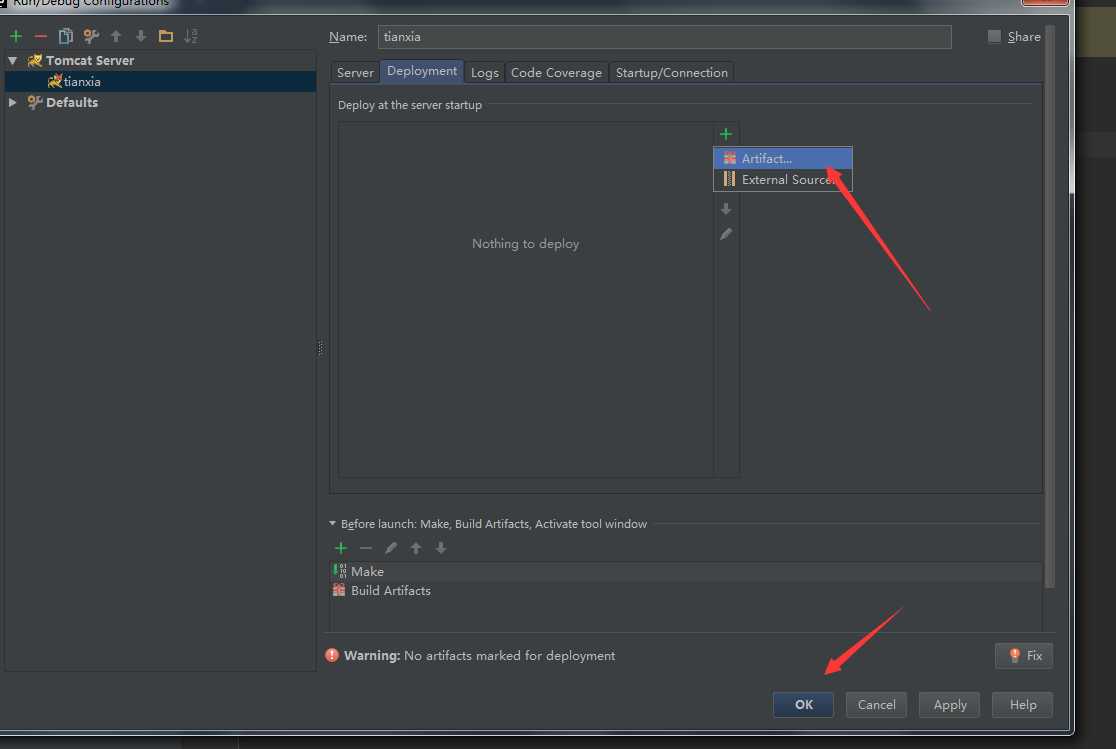Viewport: 1116px width, 749px height.
Task: Toggle the Share checkbox
Action: (994, 36)
